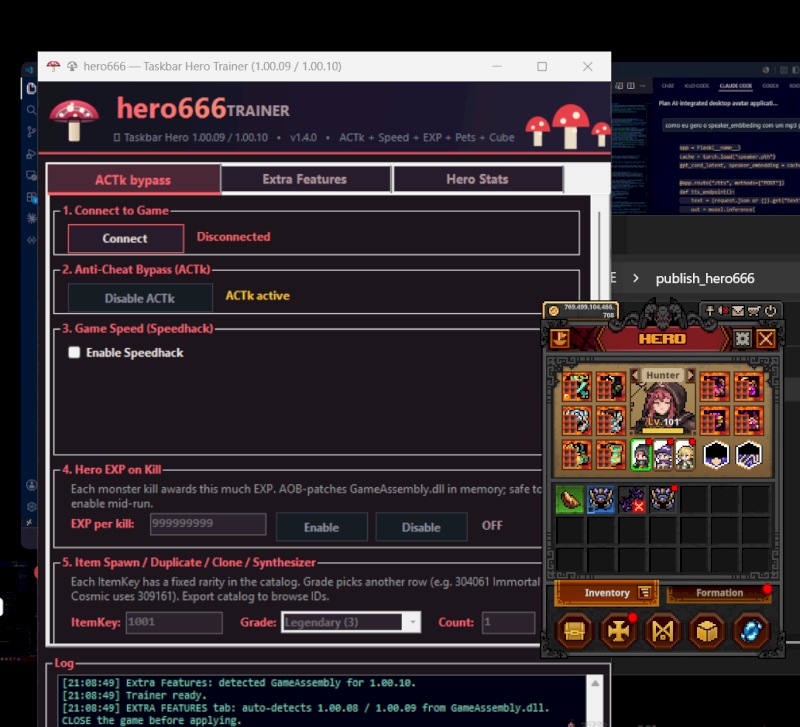Screen dimensions: 800x727
Task: Open Source Control in VS Code activity bar
Action: click(31, 132)
